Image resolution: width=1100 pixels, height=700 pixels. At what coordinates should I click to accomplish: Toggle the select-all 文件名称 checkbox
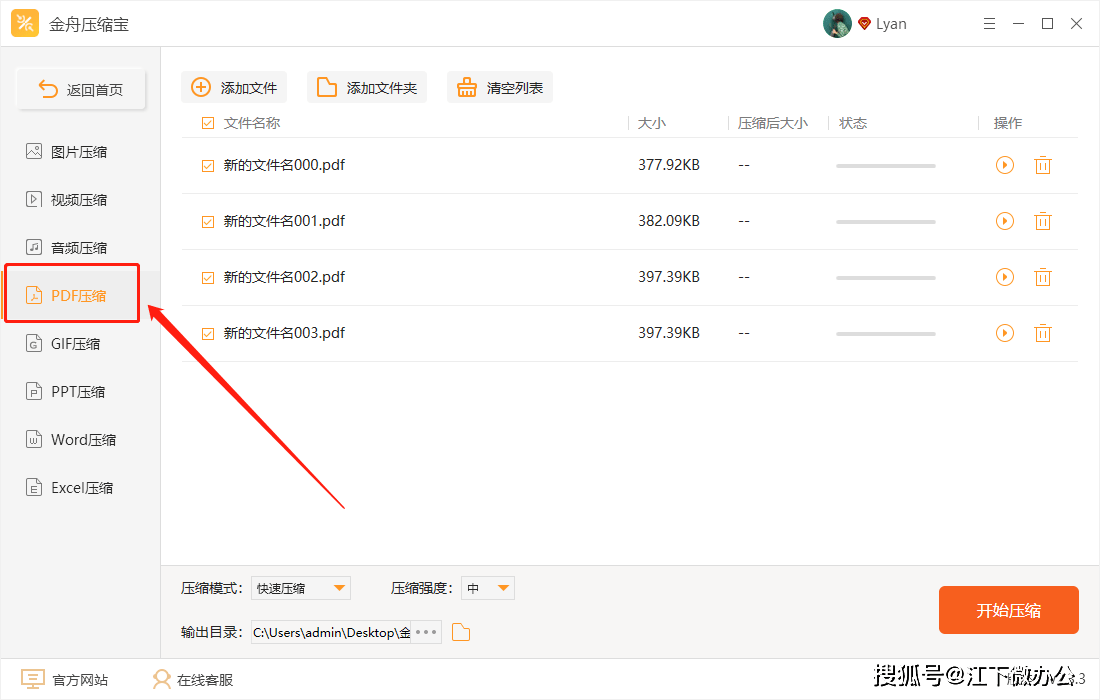[208, 123]
